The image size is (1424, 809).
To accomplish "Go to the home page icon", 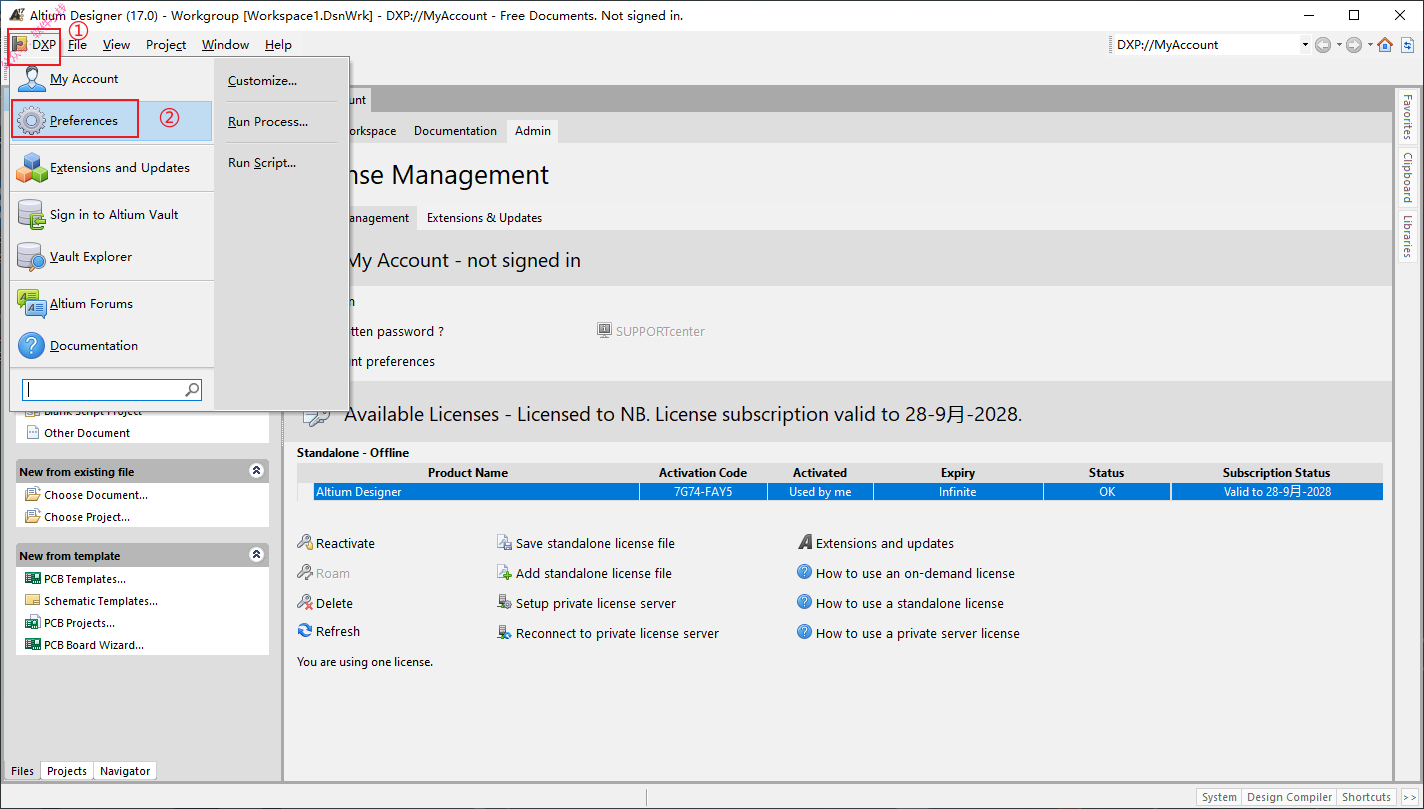I will pos(1385,44).
